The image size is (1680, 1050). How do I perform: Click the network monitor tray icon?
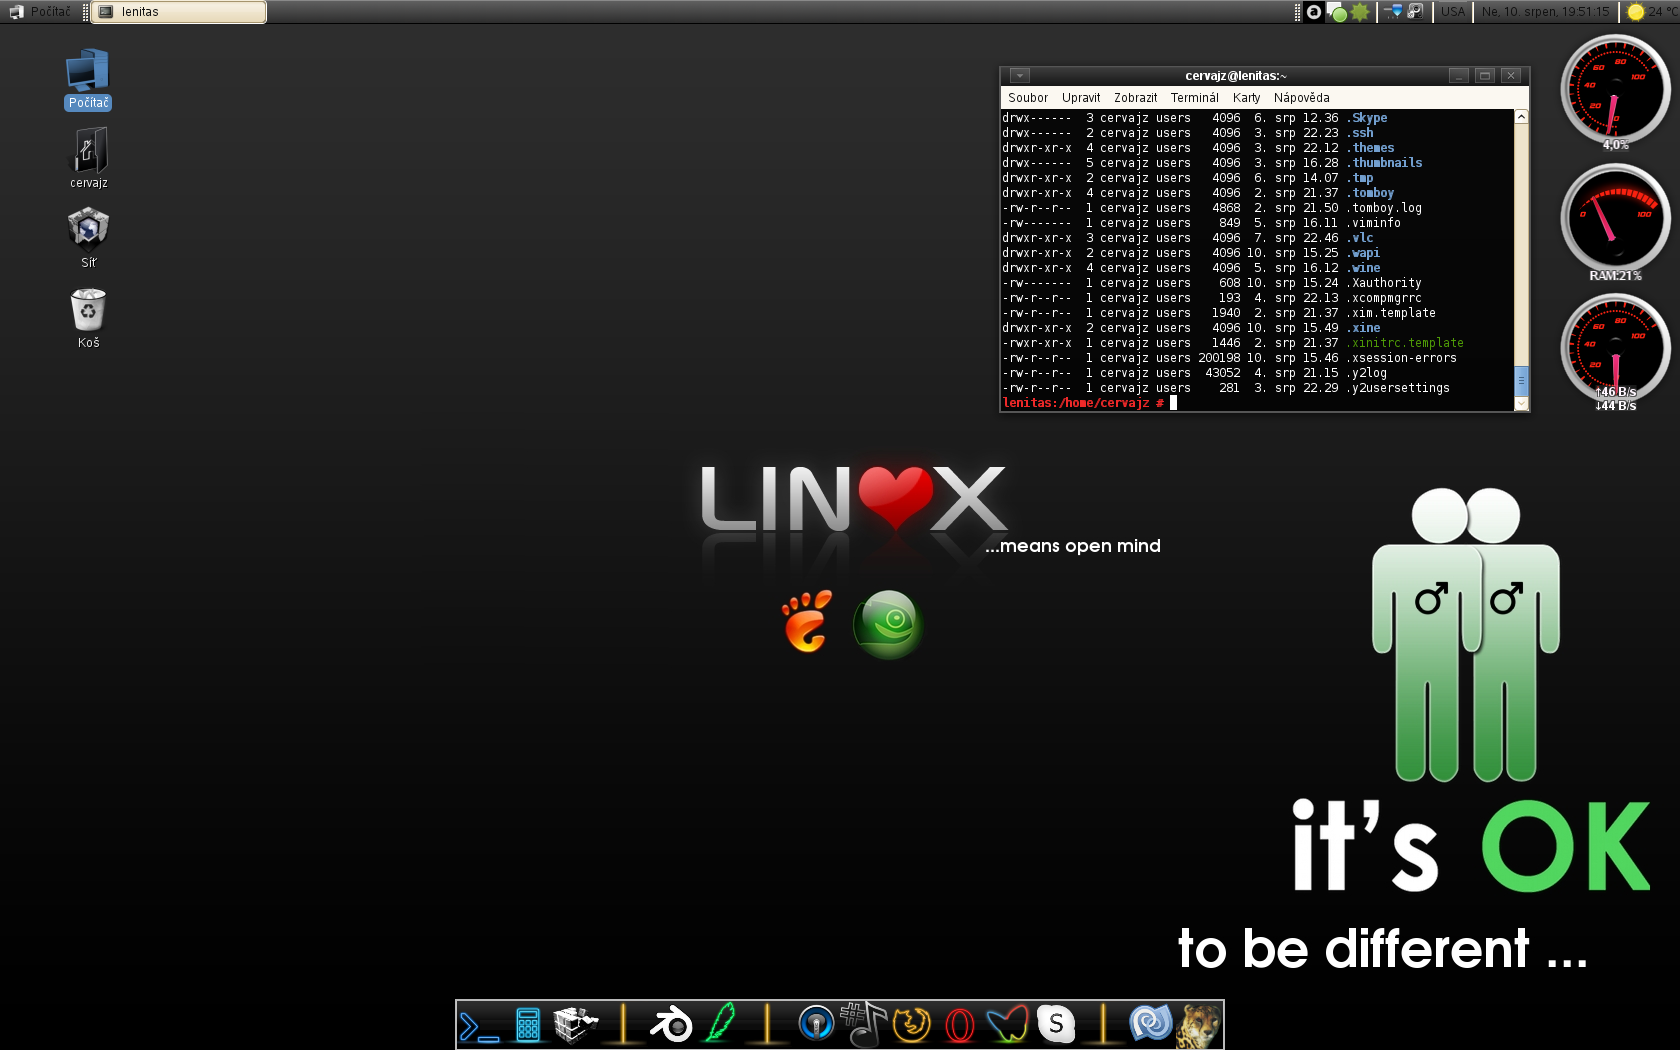tap(1393, 12)
